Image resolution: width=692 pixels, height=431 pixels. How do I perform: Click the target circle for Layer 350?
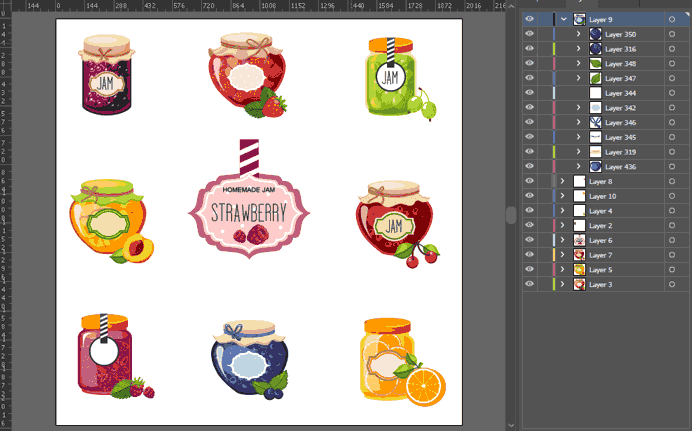coord(672,34)
